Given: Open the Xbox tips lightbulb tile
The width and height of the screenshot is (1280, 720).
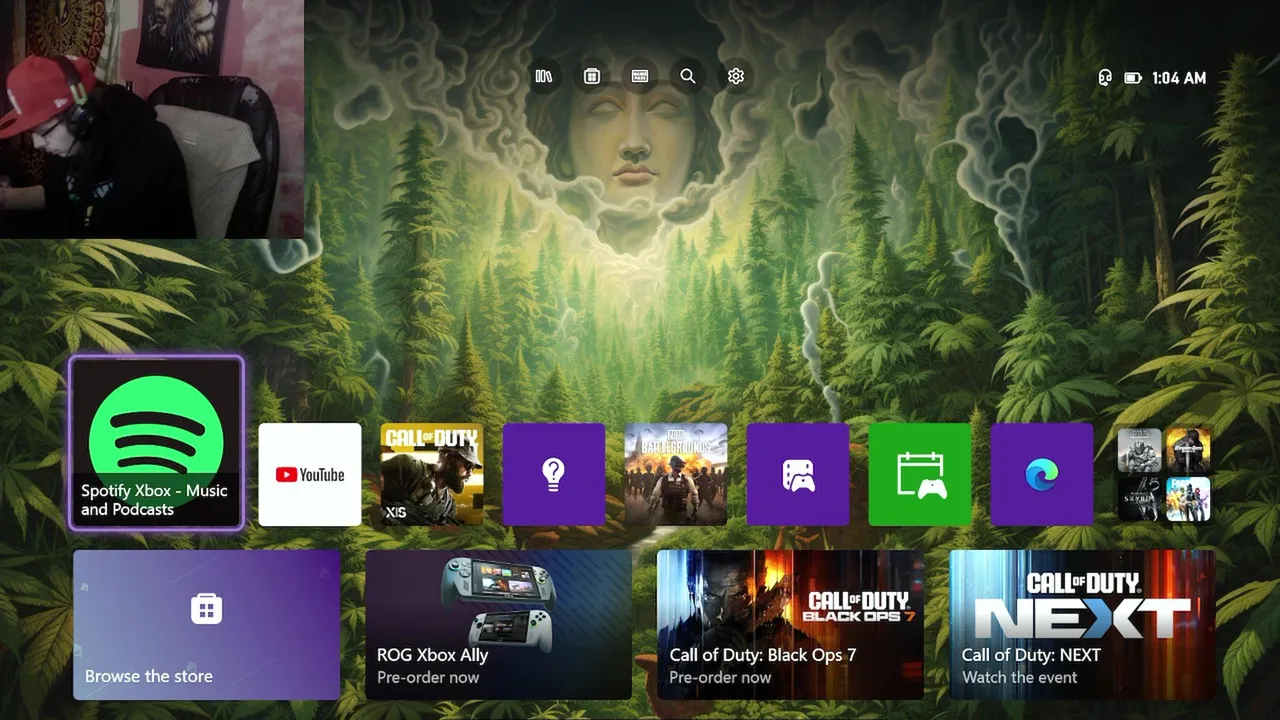Looking at the screenshot, I should point(554,474).
